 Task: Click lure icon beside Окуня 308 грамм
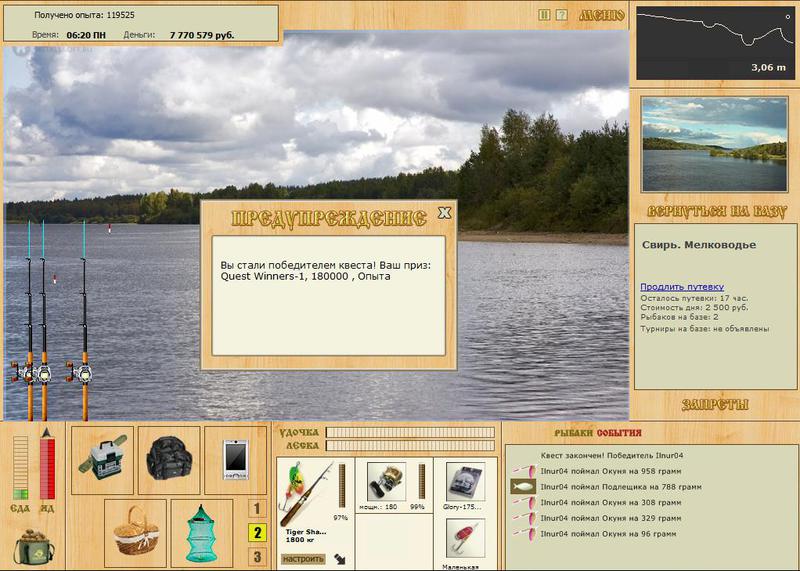click(523, 503)
